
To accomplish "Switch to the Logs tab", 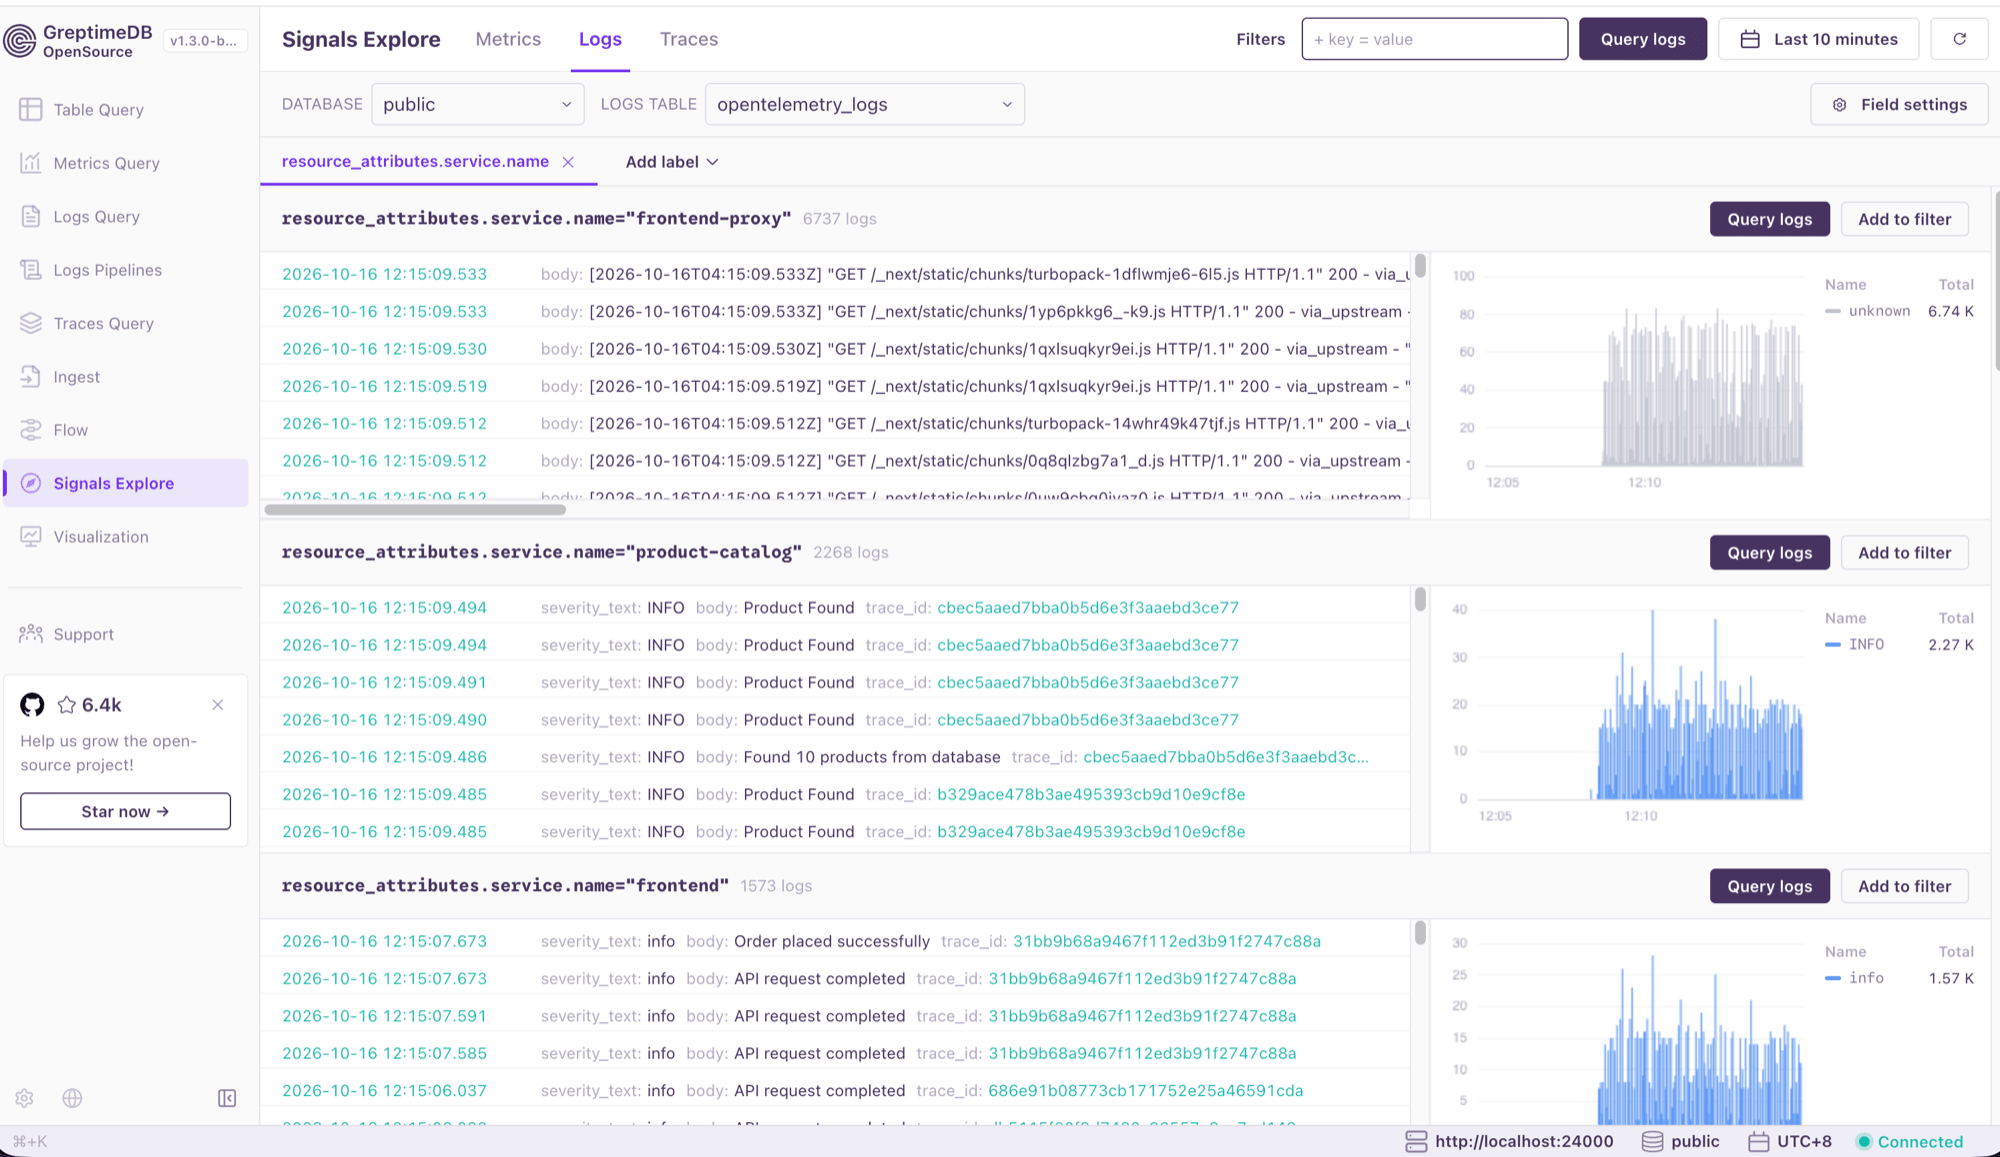I will coord(600,39).
